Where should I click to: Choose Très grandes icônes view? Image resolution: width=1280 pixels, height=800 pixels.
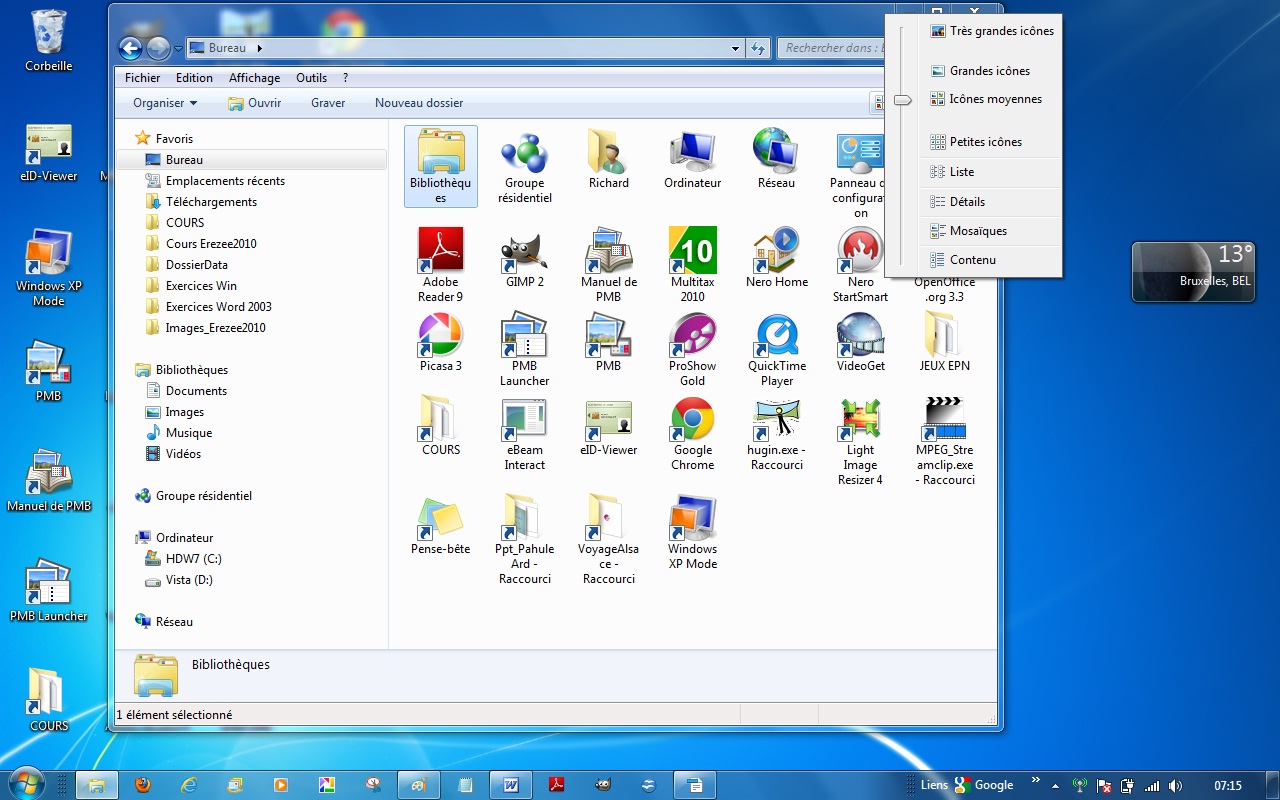[991, 31]
